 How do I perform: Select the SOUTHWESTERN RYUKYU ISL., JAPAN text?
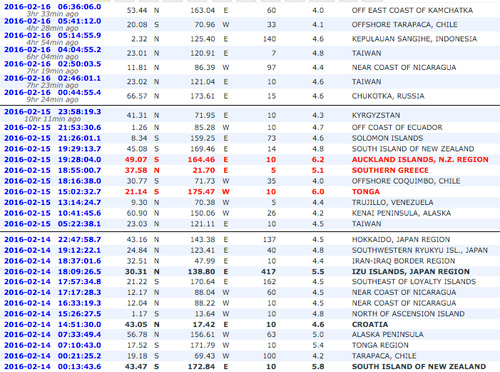pos(420,250)
